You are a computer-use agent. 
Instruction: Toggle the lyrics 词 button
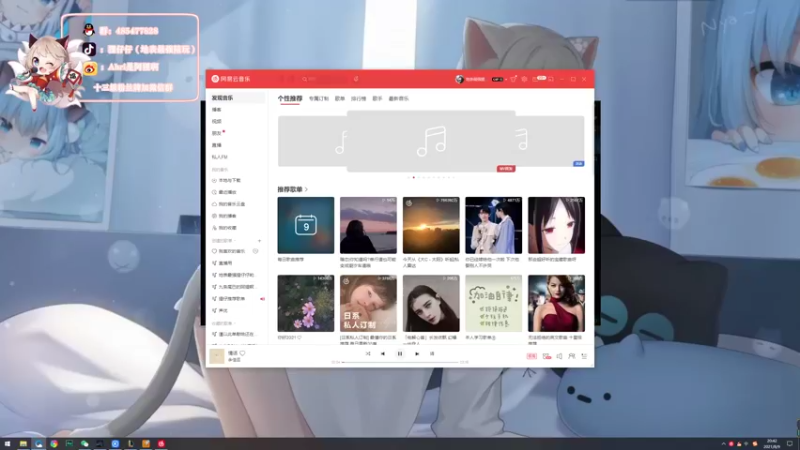point(432,354)
